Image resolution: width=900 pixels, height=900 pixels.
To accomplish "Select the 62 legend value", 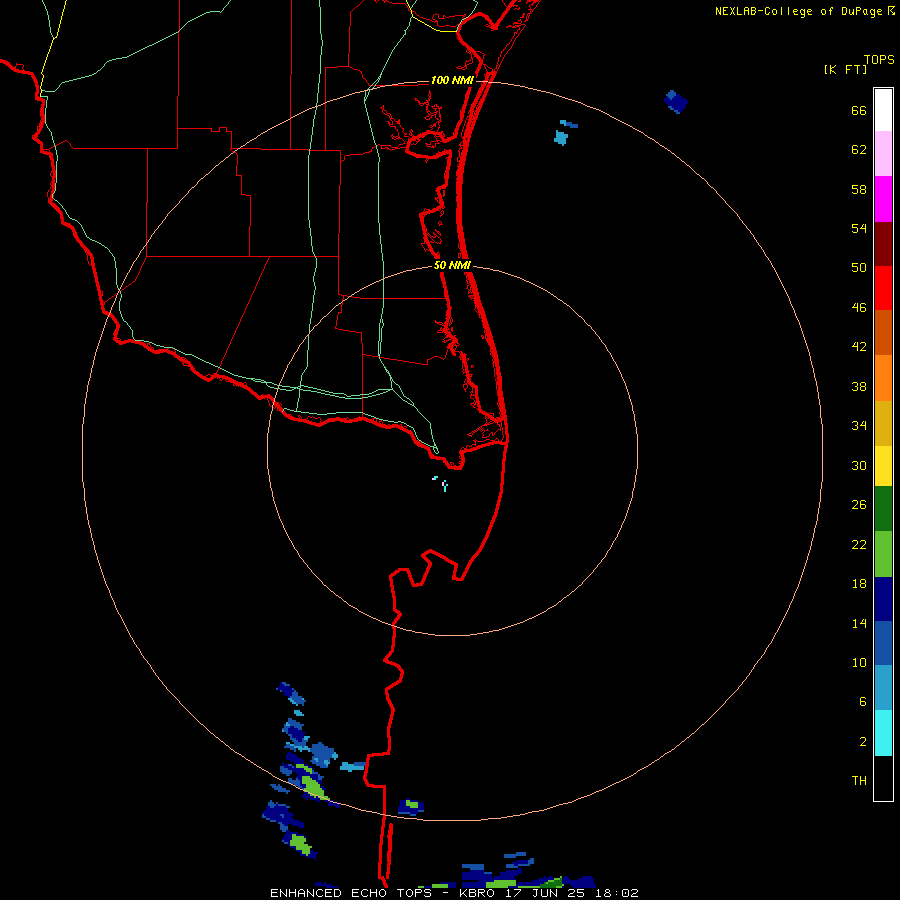I will [x=859, y=150].
